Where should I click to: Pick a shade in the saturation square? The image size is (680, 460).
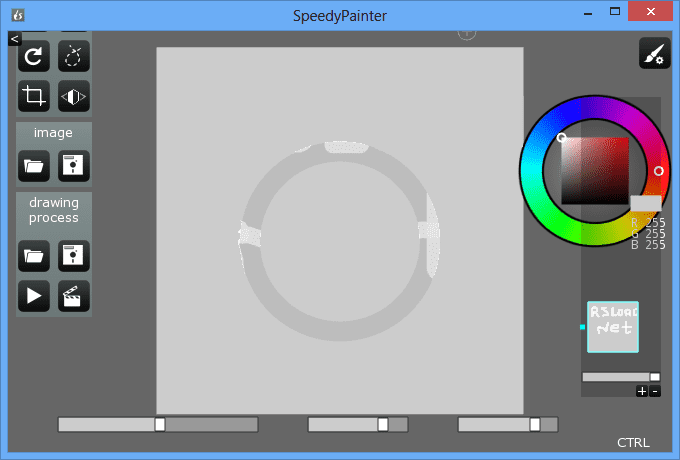(595, 170)
